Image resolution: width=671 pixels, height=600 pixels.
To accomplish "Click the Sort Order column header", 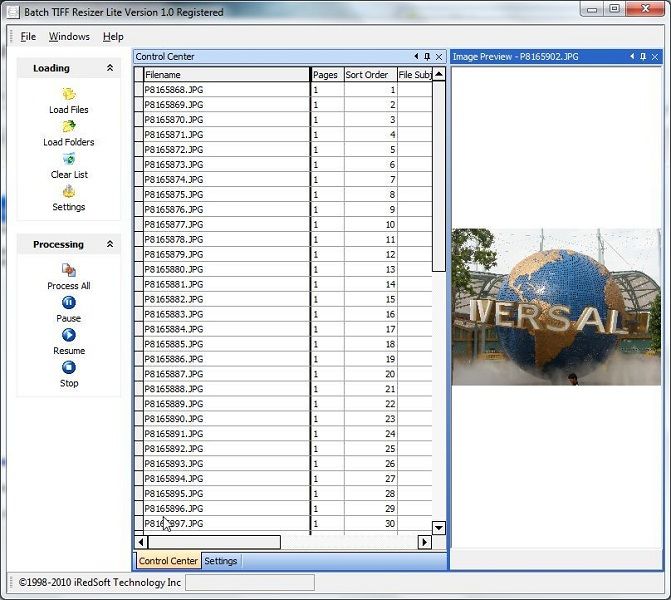I will tap(367, 75).
